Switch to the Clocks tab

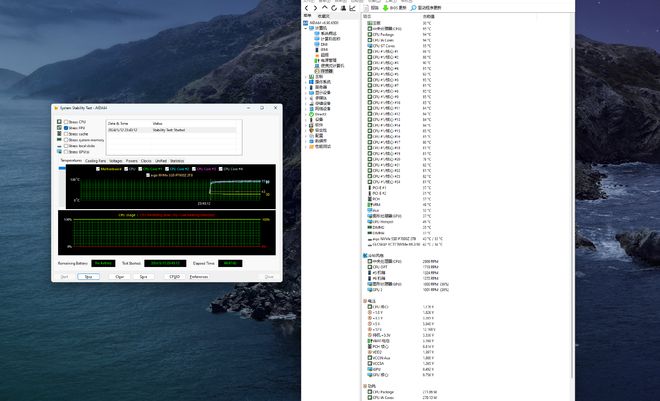146,161
